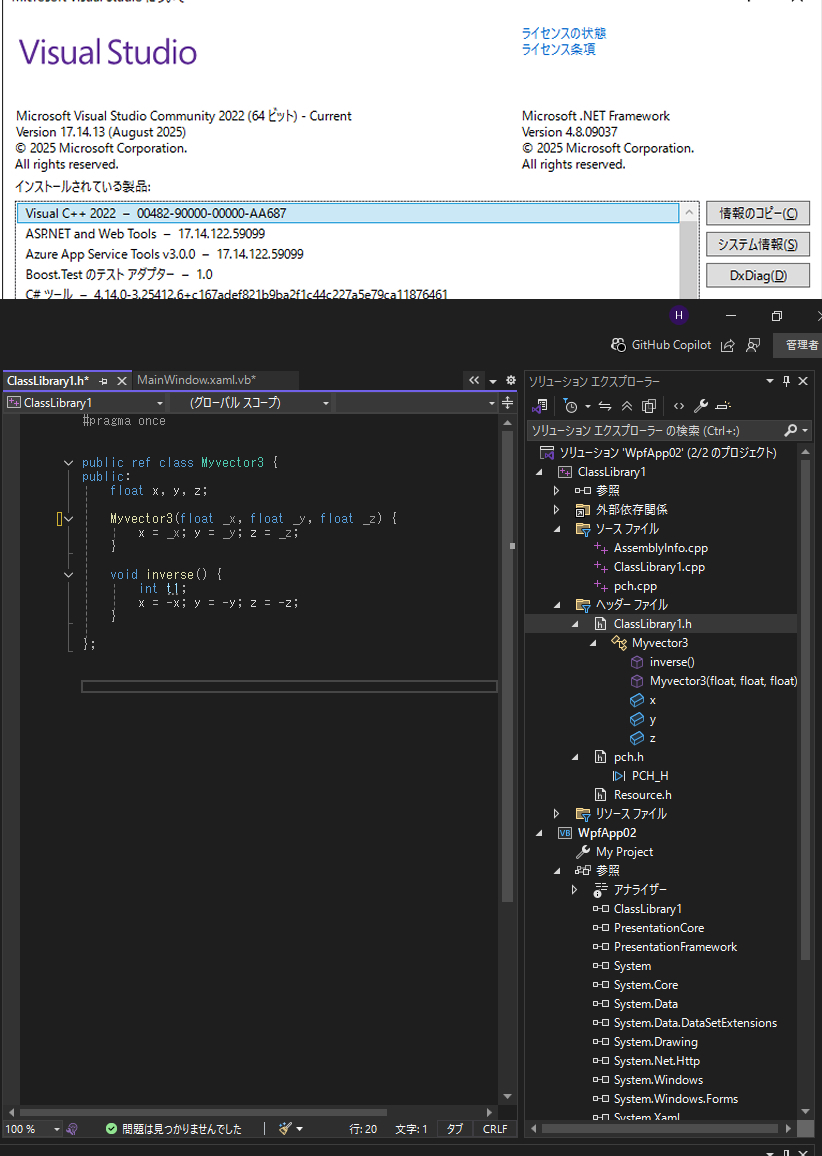Click the システム情報 button
The height and width of the screenshot is (1156, 822).
tap(758, 243)
